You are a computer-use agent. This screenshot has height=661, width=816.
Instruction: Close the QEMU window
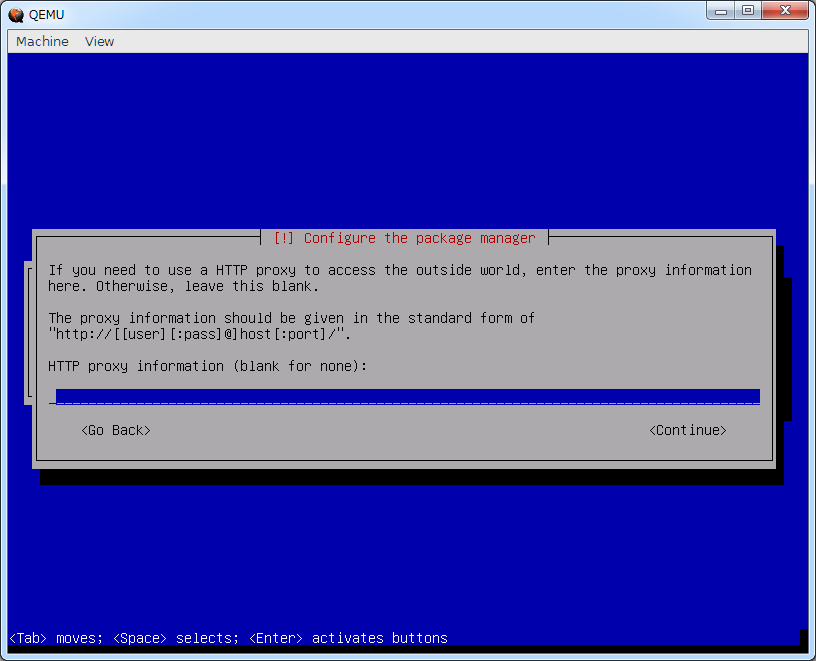click(785, 10)
